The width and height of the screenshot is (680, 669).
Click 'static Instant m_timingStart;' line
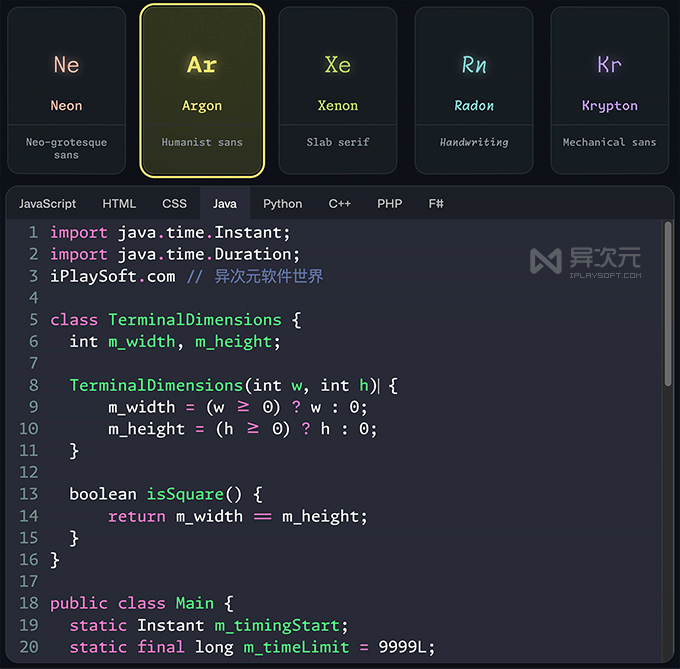pyautogui.click(x=209, y=625)
